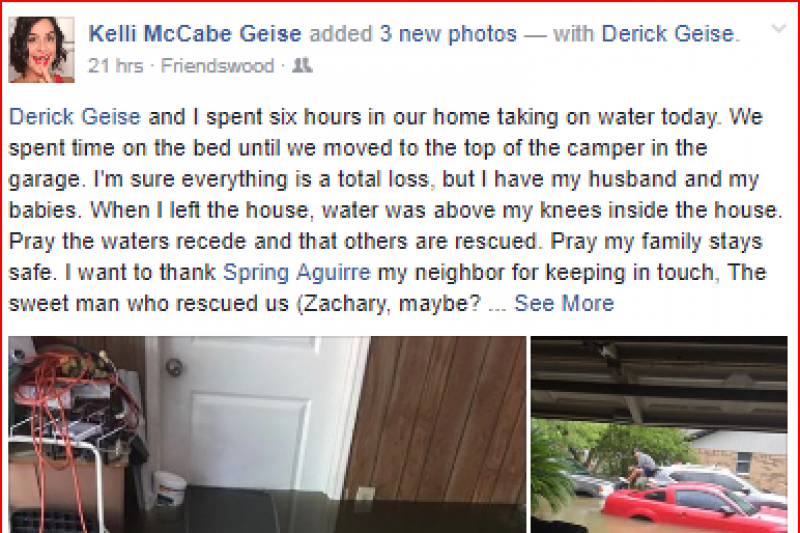Expand the post with "See More"
This screenshot has height=533, width=800.
click(564, 303)
